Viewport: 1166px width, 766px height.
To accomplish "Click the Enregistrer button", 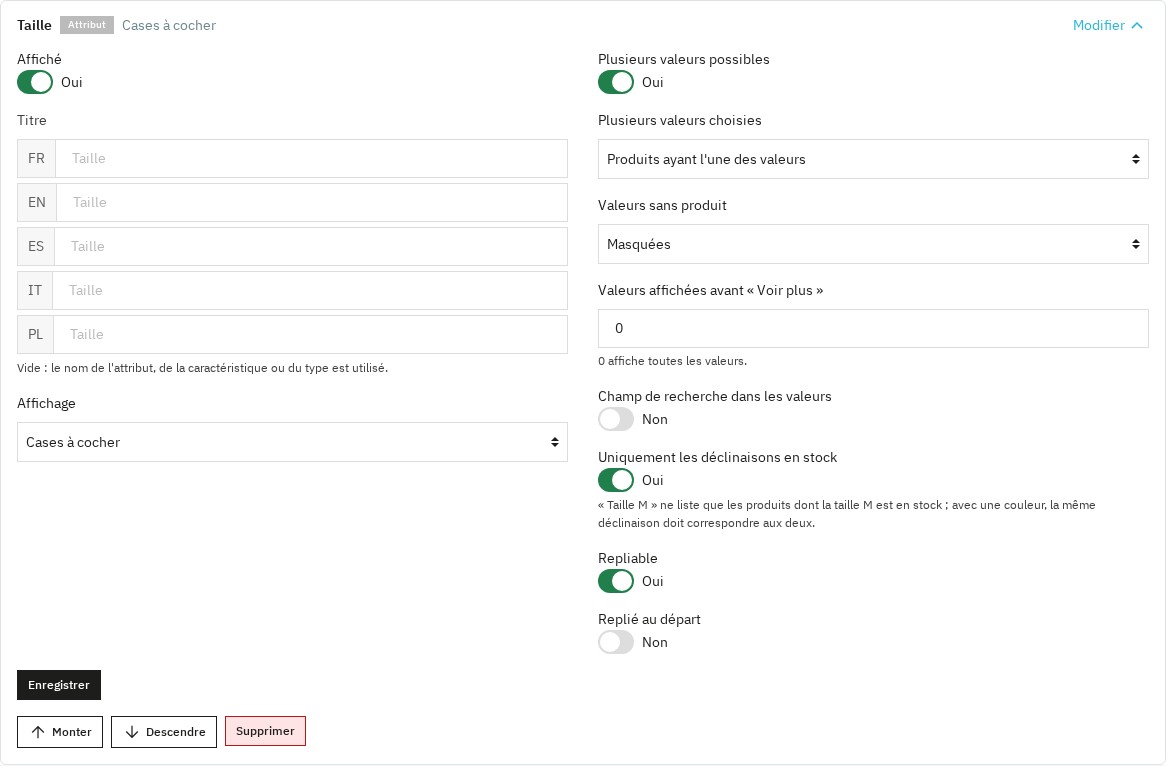I will (x=59, y=685).
